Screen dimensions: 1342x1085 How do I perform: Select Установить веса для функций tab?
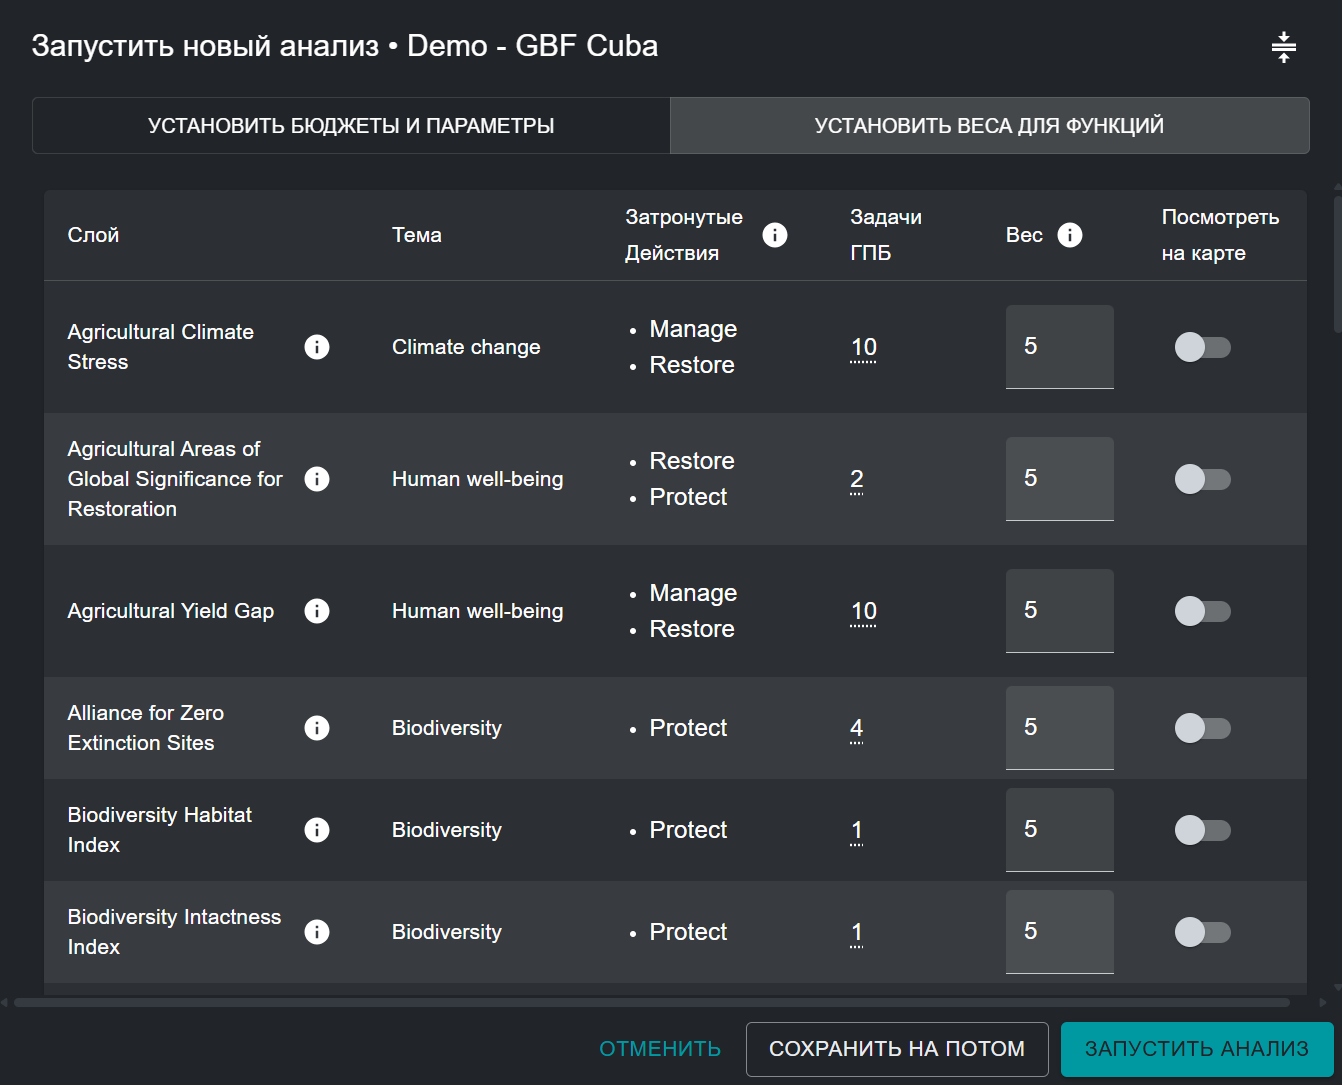pos(989,126)
